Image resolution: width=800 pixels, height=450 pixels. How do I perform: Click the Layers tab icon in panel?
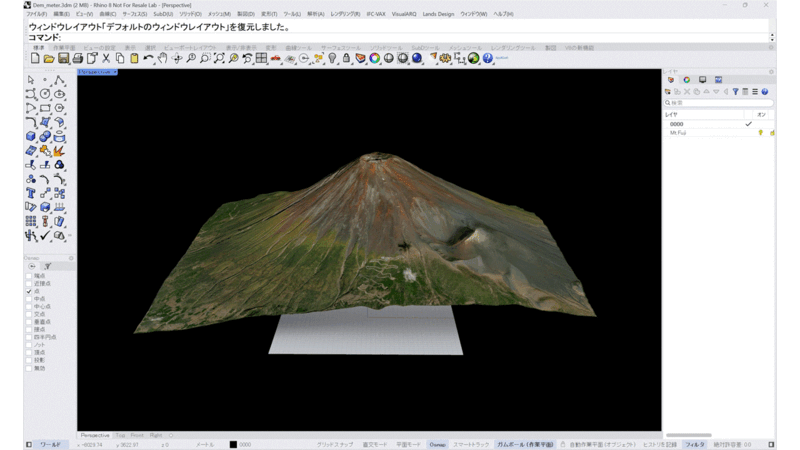click(671, 80)
